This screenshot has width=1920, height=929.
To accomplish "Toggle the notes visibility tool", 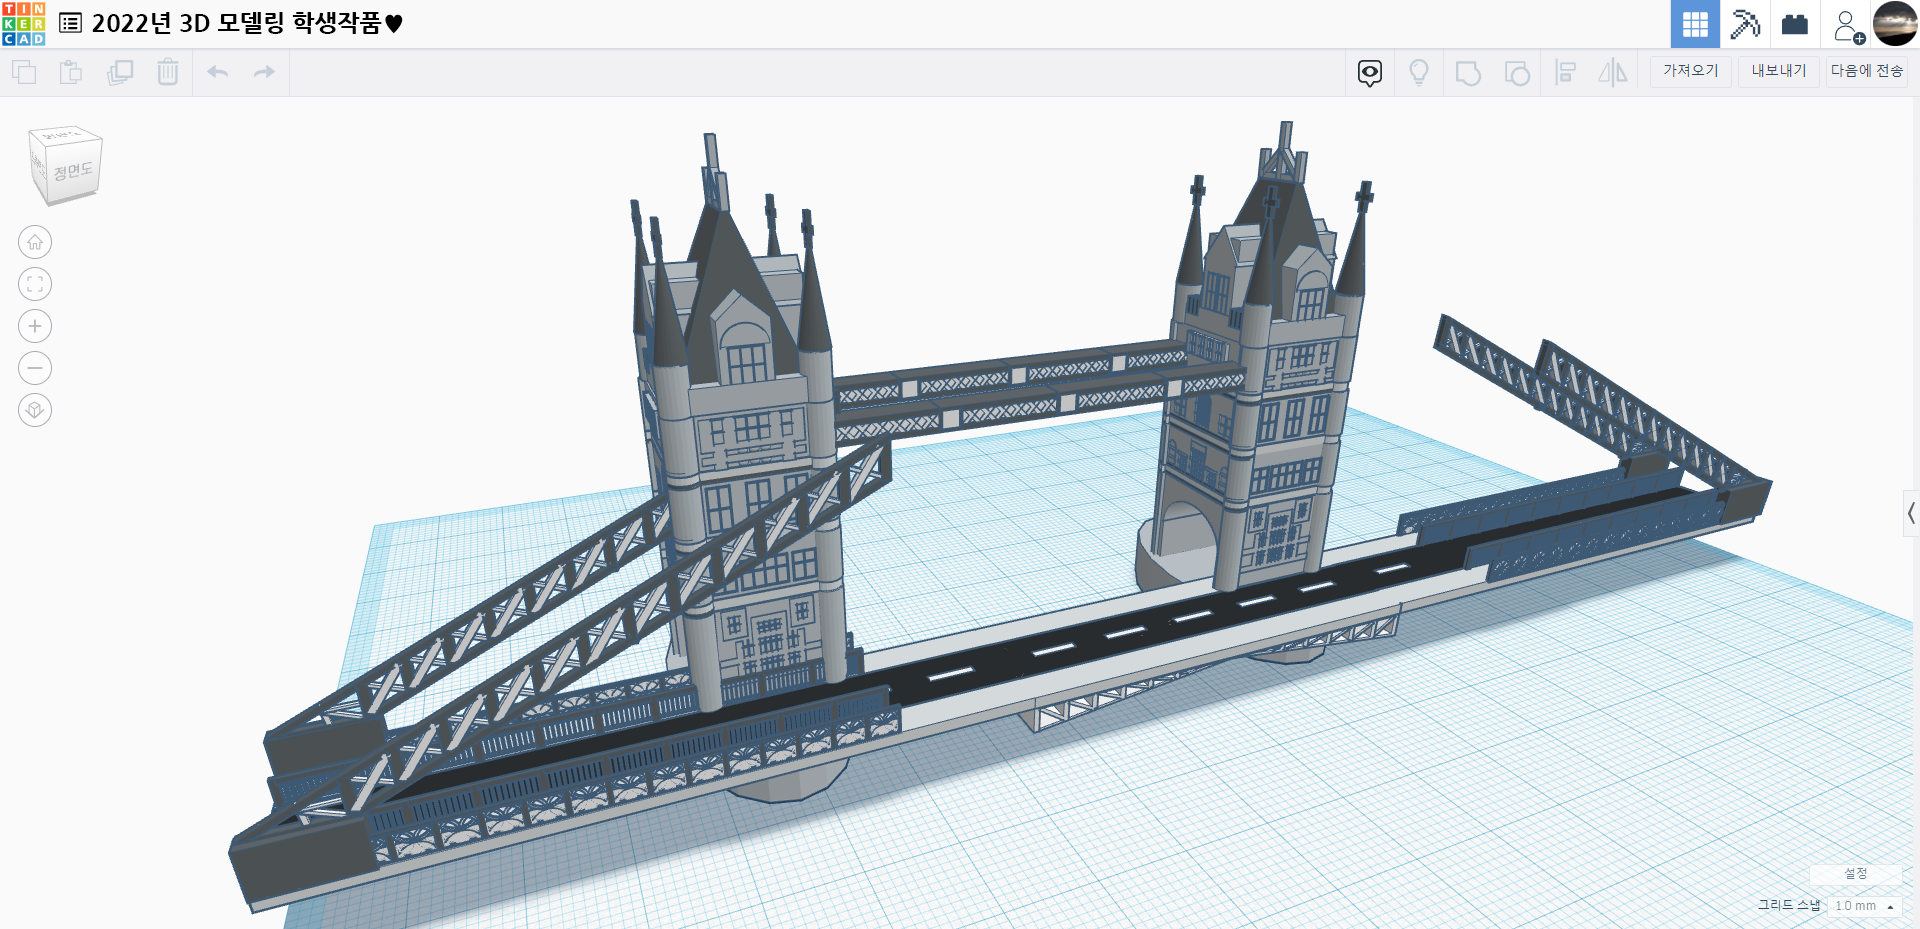I will click(x=1370, y=73).
